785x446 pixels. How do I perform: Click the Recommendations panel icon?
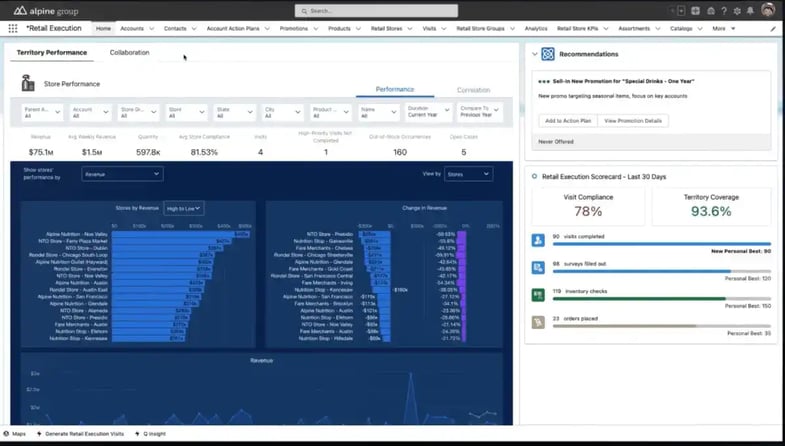tap(548, 54)
